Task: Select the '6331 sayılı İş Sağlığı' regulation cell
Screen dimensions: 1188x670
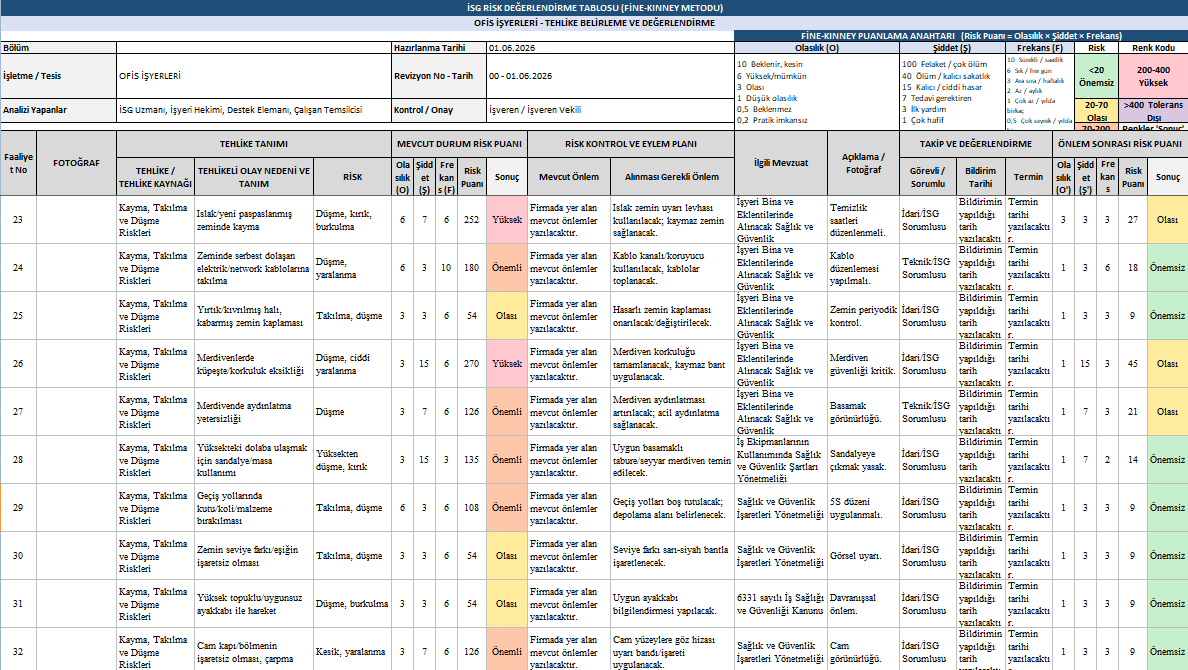Action: (780, 604)
